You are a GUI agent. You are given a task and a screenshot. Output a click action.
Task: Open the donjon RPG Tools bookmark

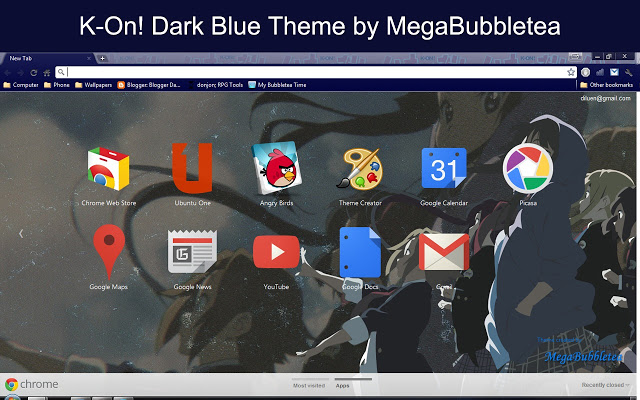point(215,85)
